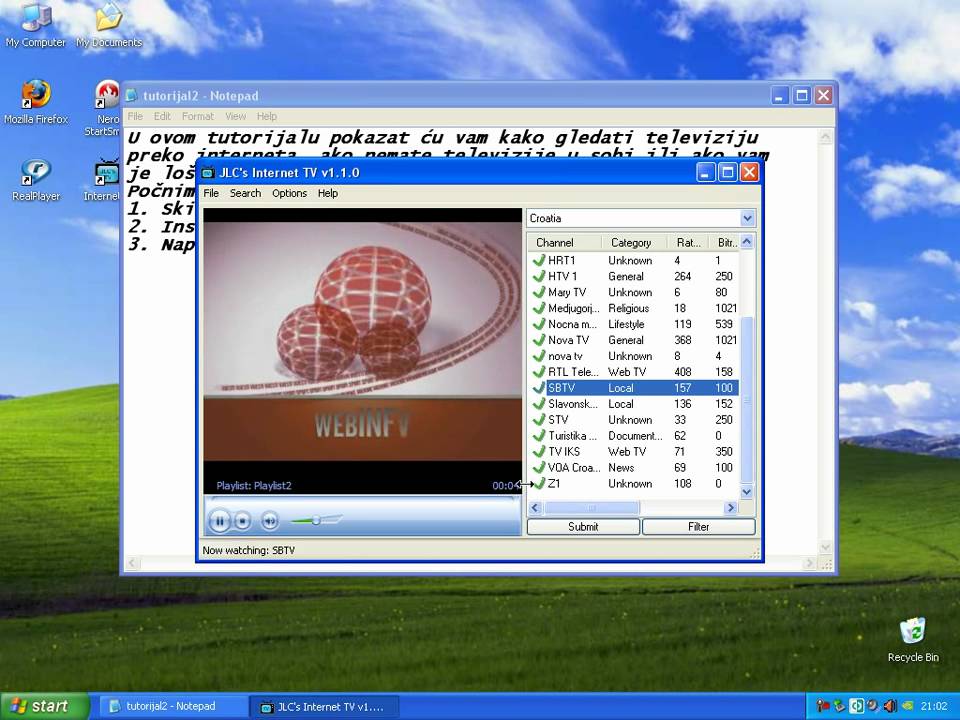Open File menu in Notepad window

tap(135, 116)
